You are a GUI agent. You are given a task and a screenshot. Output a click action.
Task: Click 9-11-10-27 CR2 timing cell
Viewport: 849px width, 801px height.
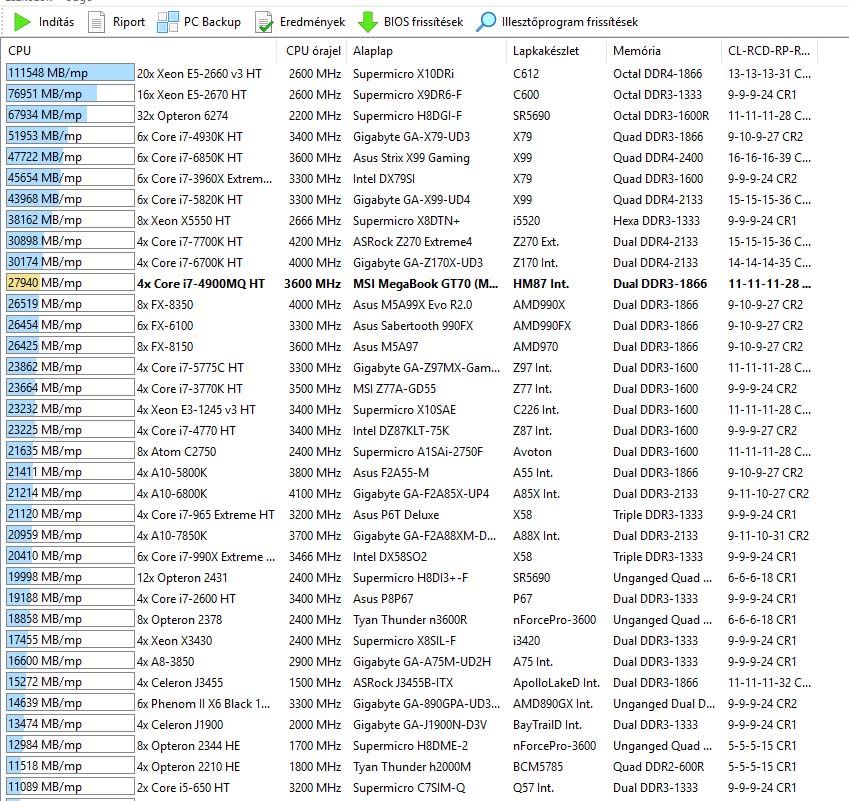click(x=768, y=494)
